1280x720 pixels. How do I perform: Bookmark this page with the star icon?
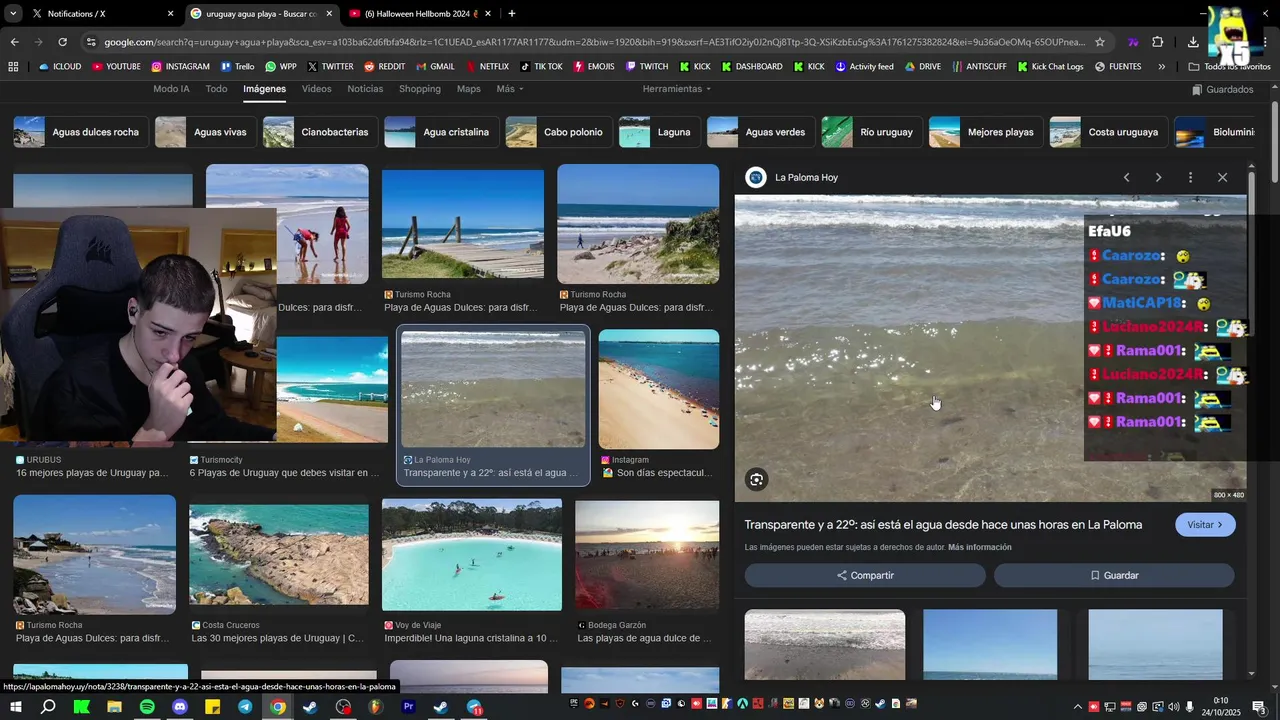click(1100, 42)
